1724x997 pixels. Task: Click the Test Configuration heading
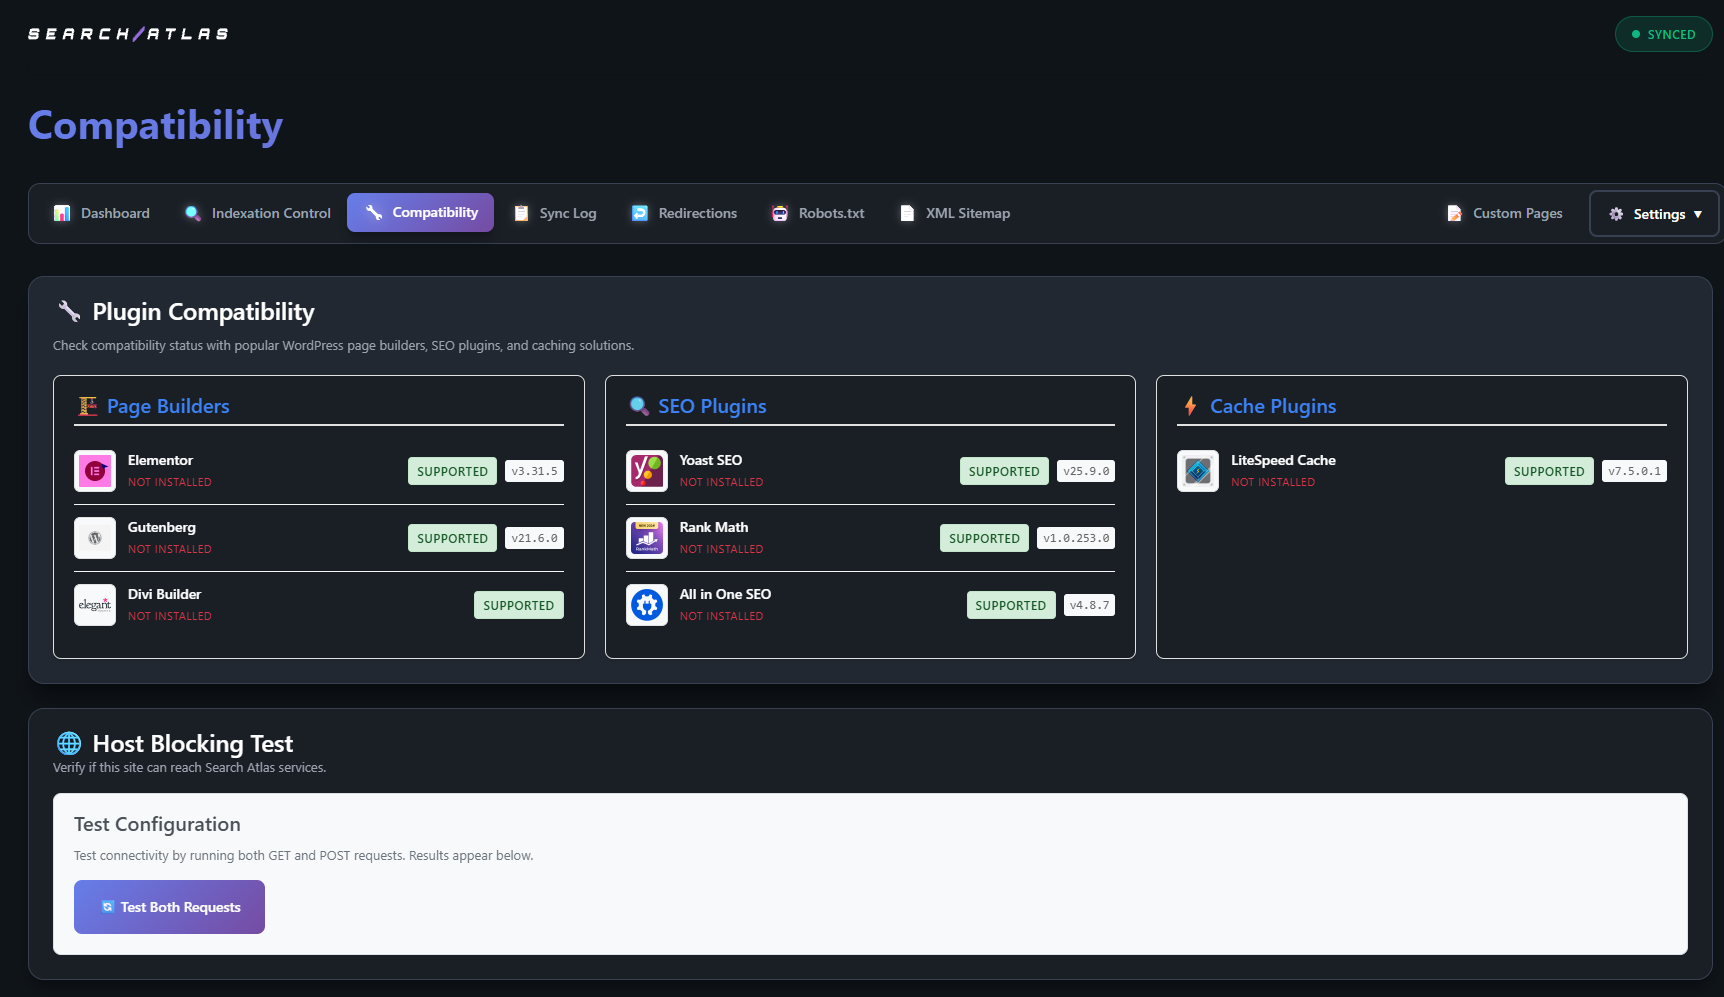[157, 824]
